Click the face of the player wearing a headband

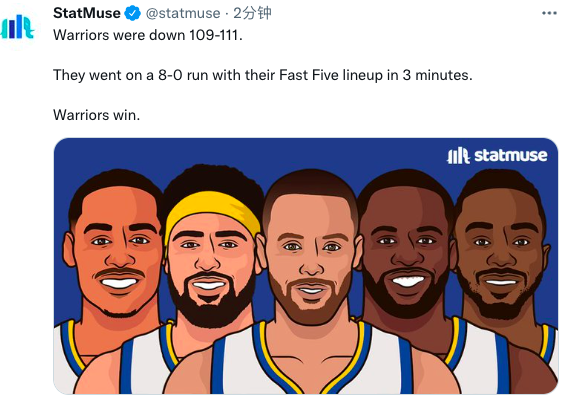(x=212, y=268)
